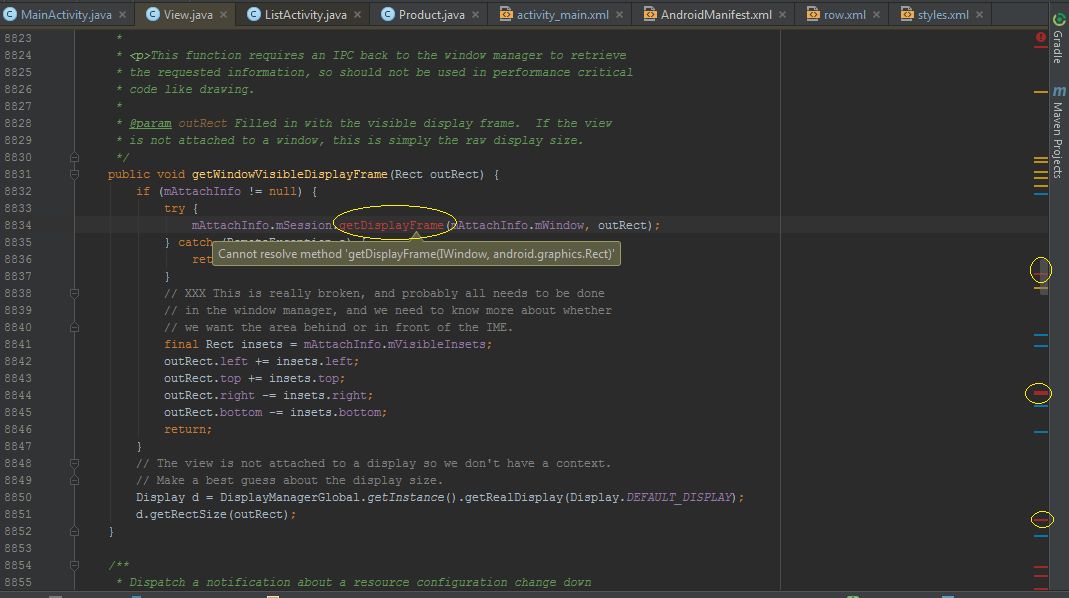The image size is (1069, 598).
Task: Collapse the getWindowVisibleDisplayFrame method fold on line 8831
Action: (74, 174)
